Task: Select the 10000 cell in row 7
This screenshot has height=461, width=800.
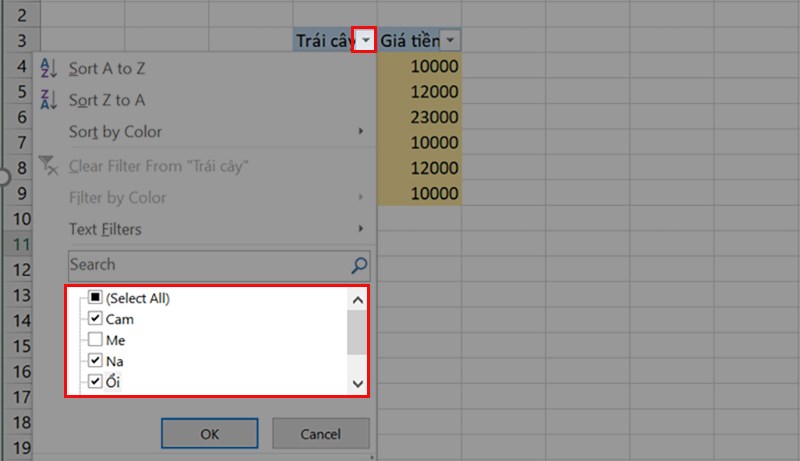Action: [x=419, y=142]
